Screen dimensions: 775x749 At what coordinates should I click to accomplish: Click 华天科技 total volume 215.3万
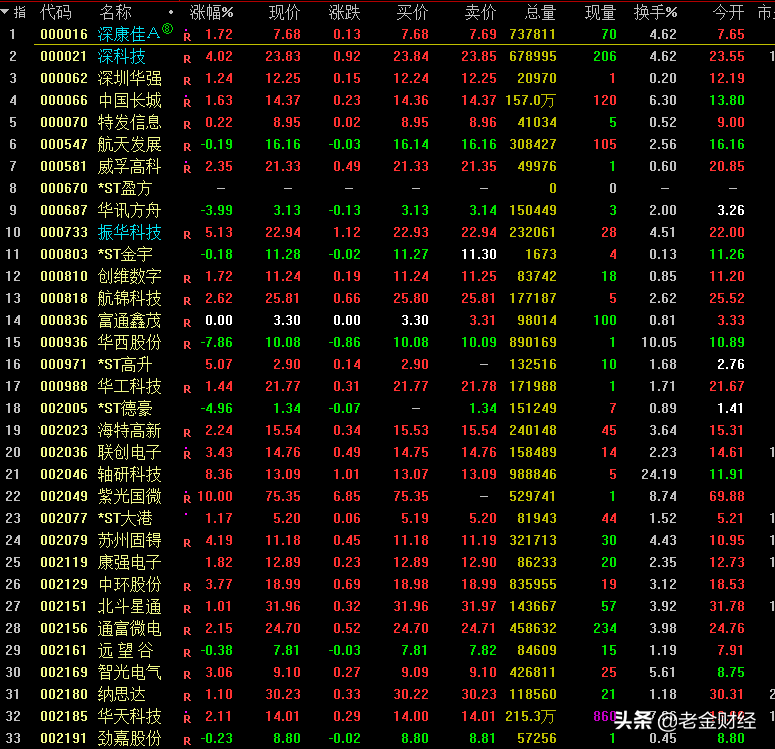(x=530, y=716)
